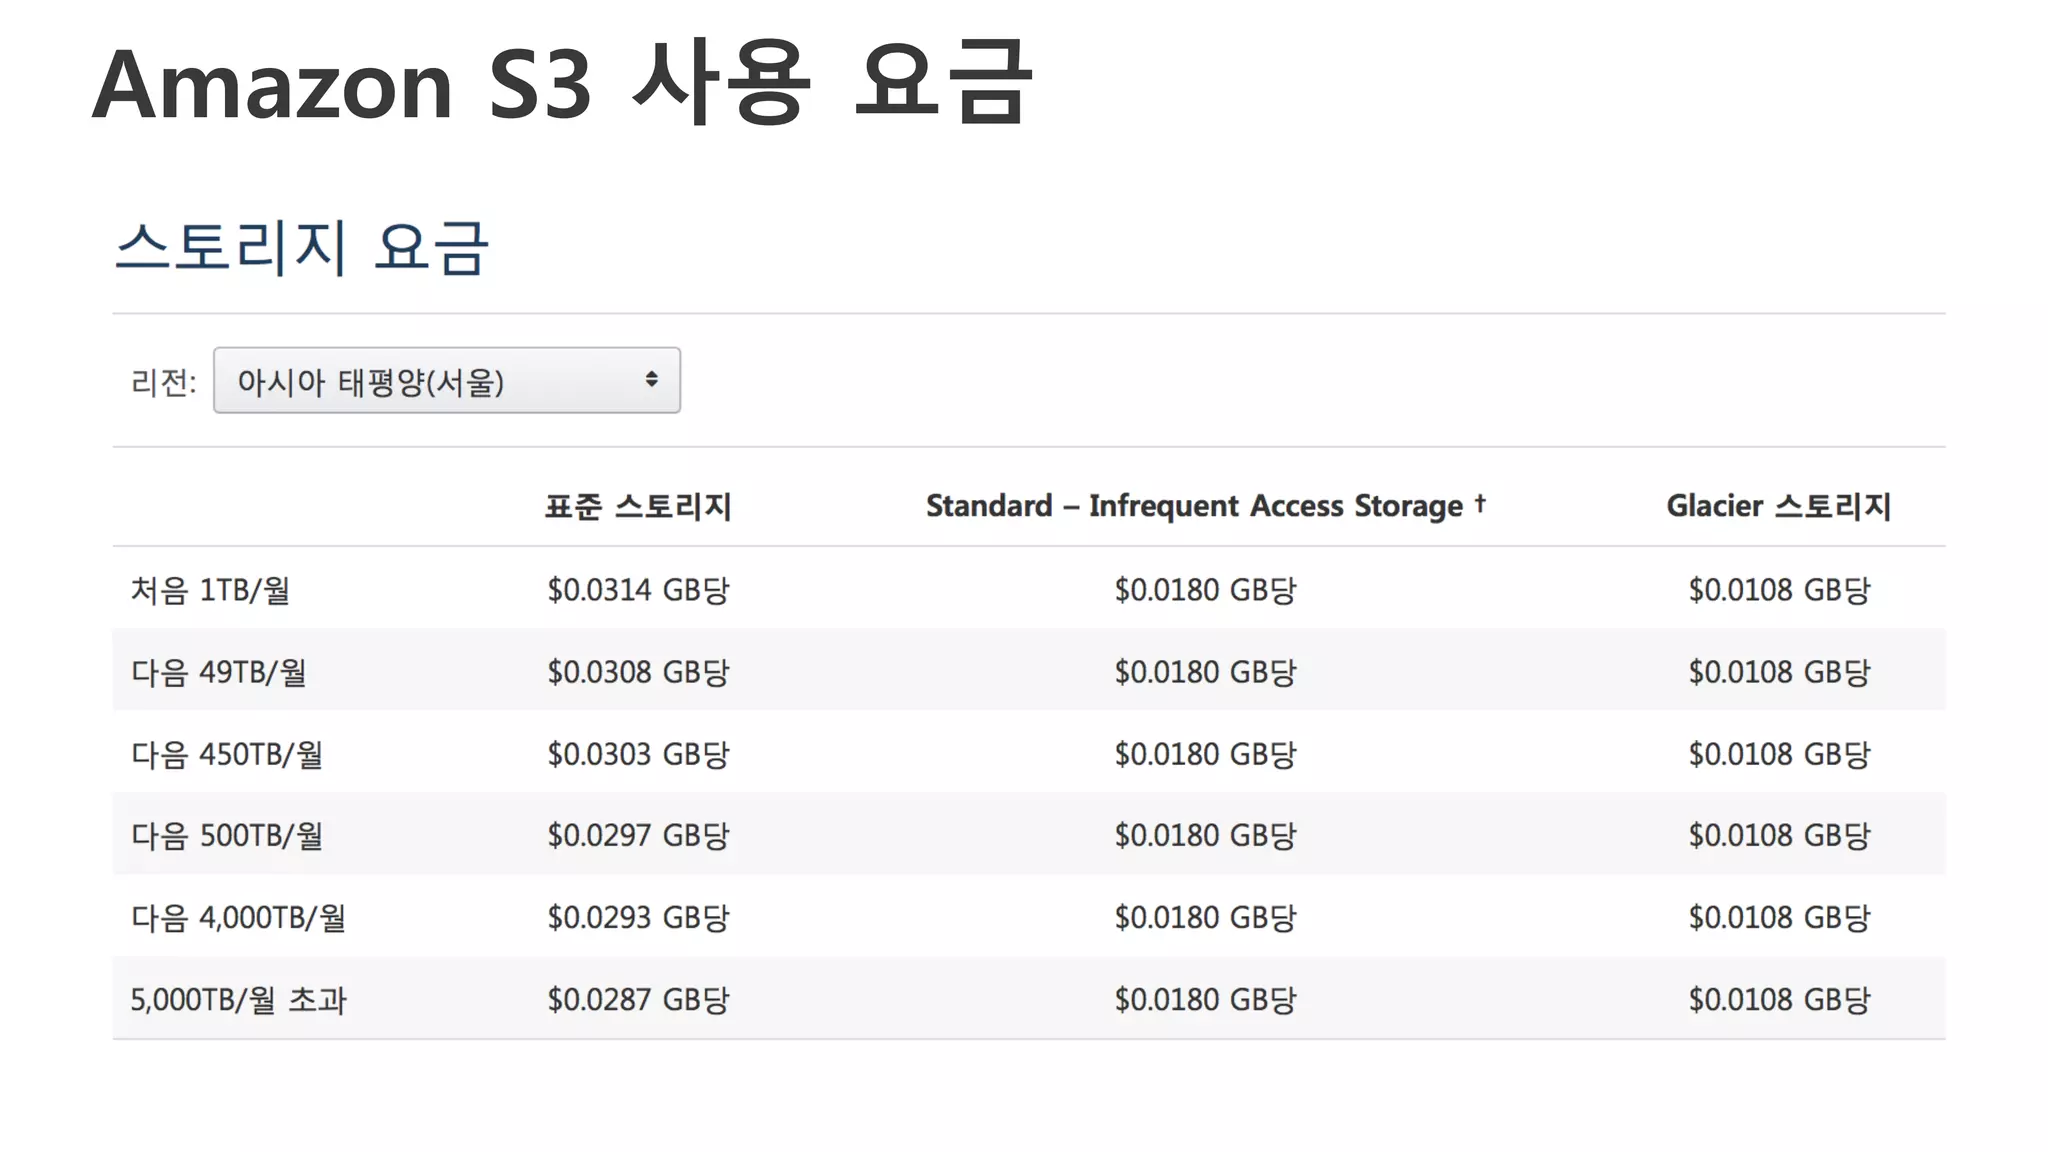2048x1152 pixels.
Task: Select the 다음 450TB/월 row label
Action: click(x=227, y=754)
